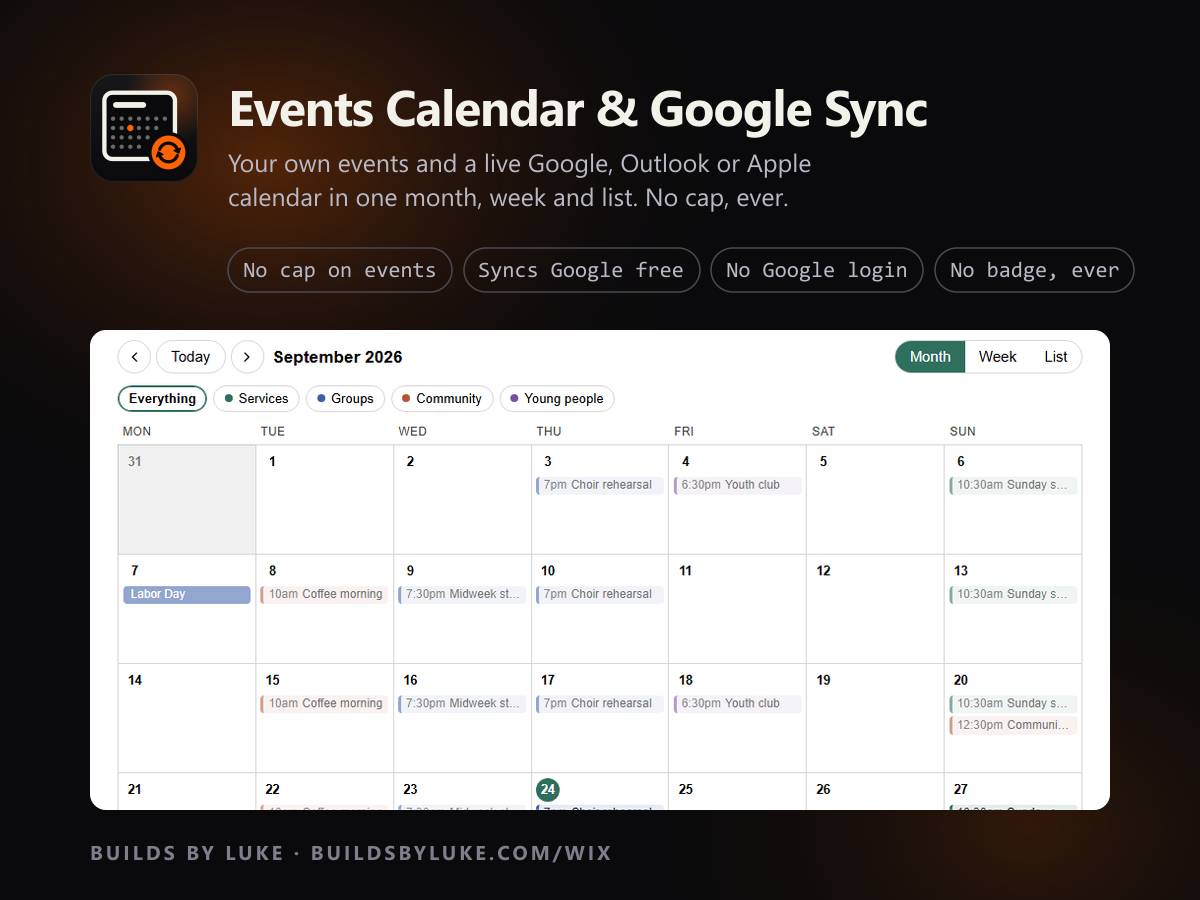Select the Everything filter chip
1200x900 pixels.
coord(162,398)
